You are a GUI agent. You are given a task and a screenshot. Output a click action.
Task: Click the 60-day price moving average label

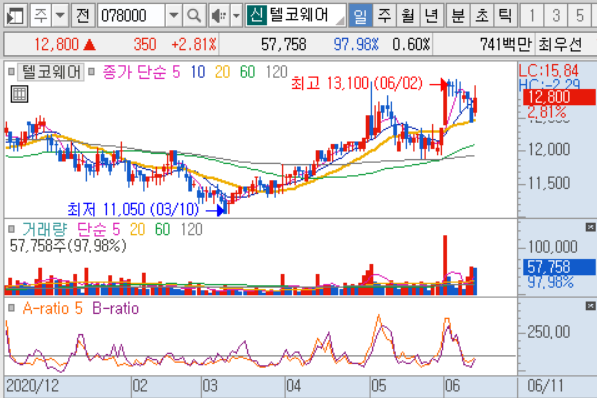coord(247,72)
